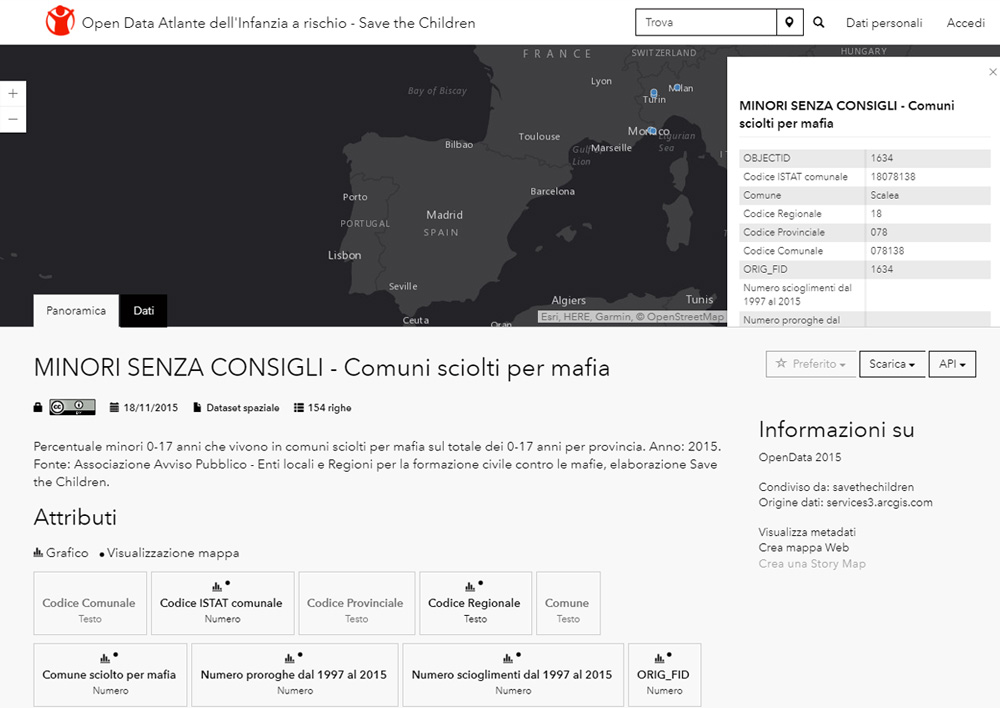
Task: Click the OBJECTID row in popup
Action: 865,158
